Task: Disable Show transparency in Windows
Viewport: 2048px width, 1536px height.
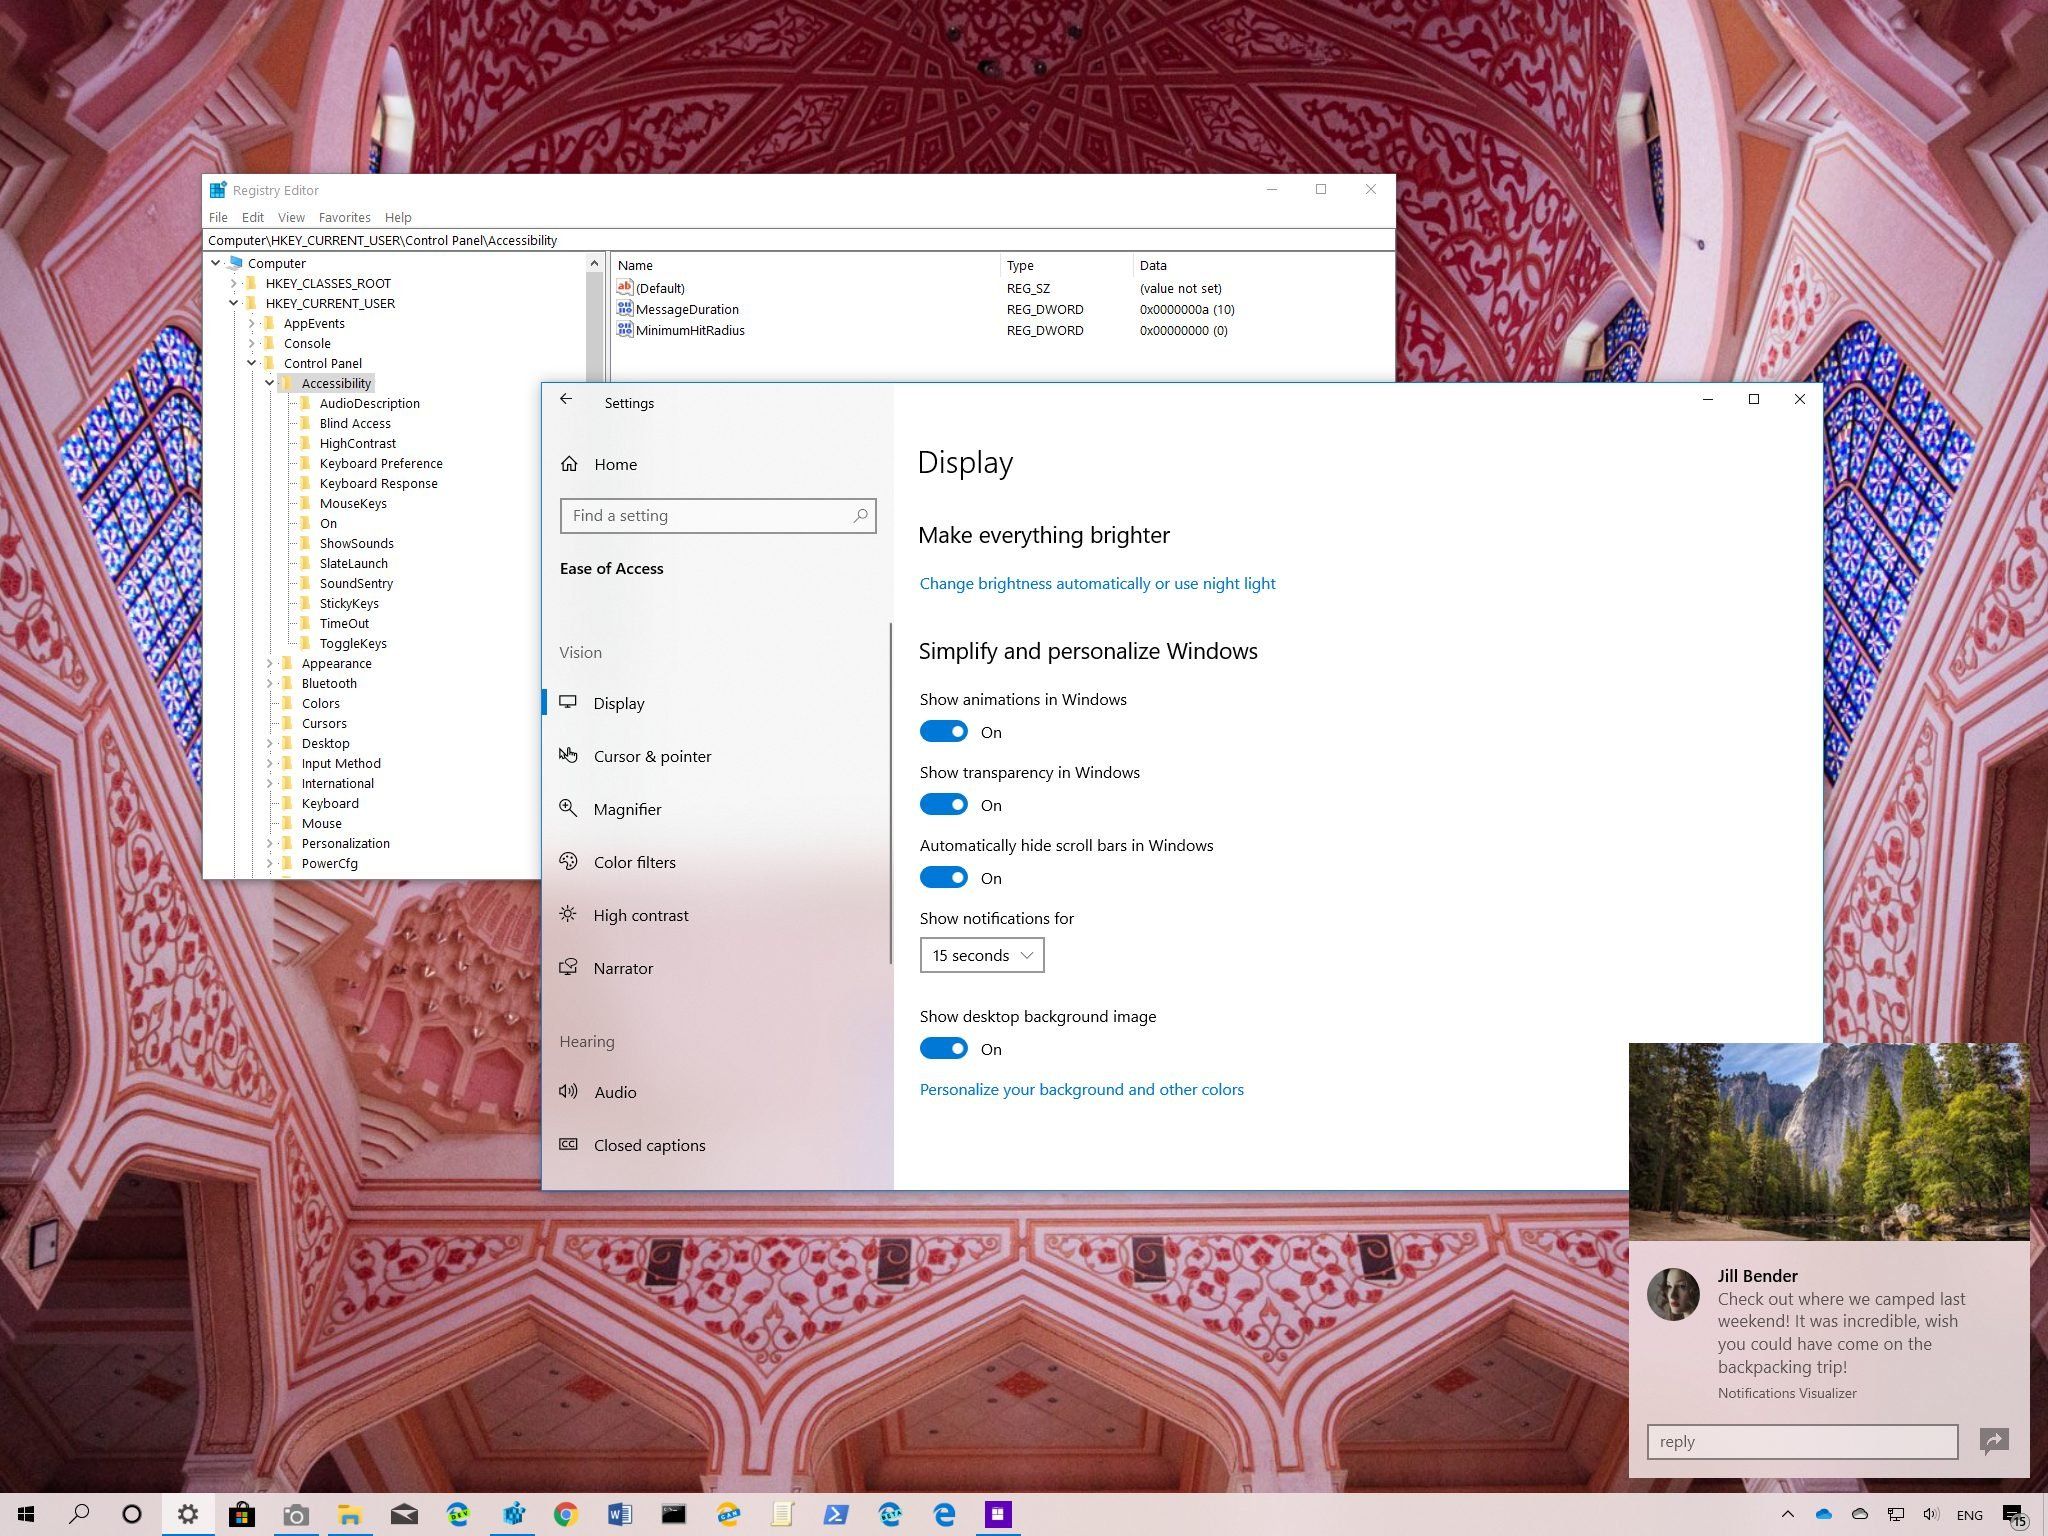Action: (943, 805)
